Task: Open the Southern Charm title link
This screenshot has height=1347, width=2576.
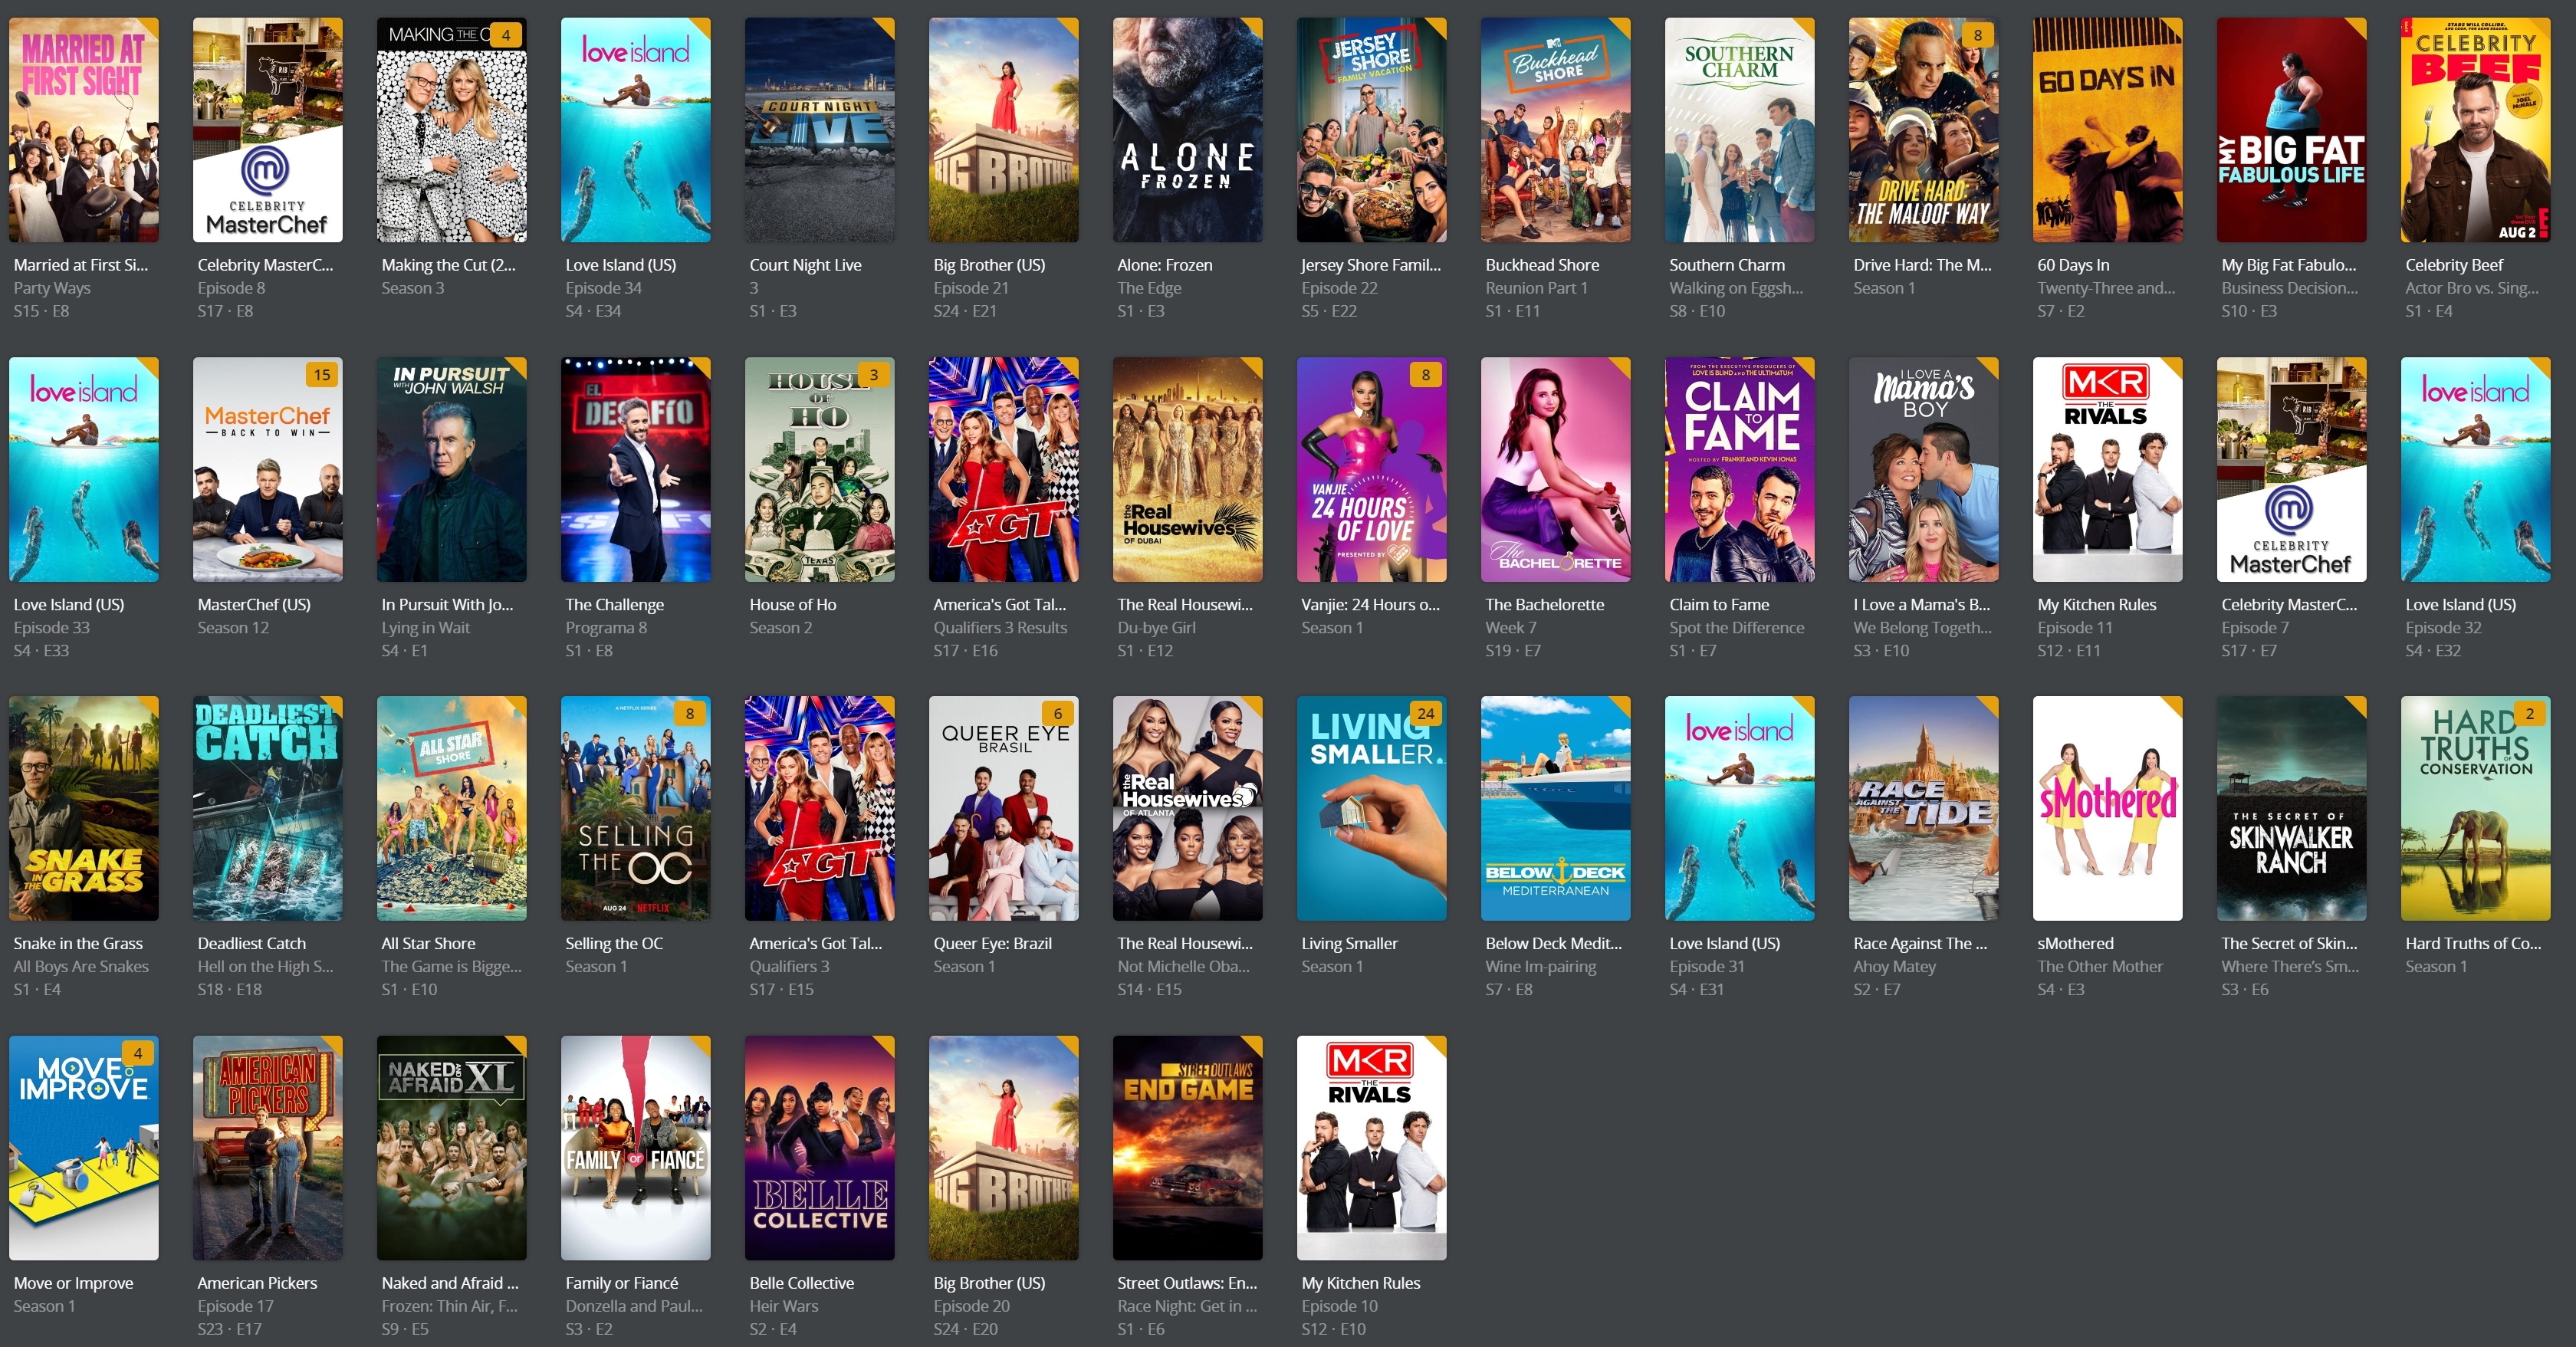Action: click(x=1726, y=265)
